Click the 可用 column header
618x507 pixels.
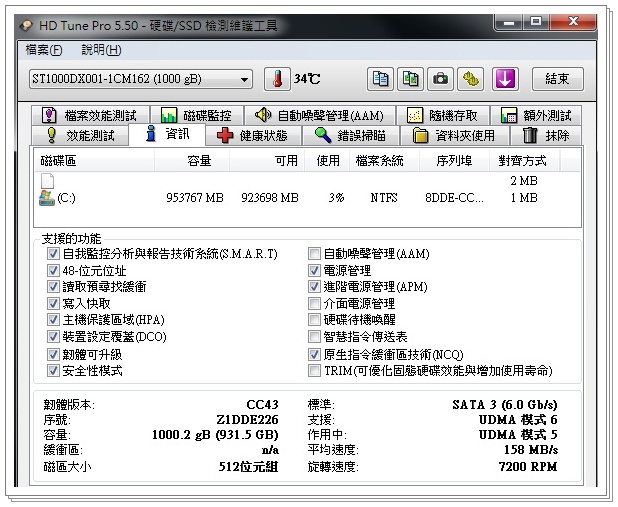click(266, 160)
